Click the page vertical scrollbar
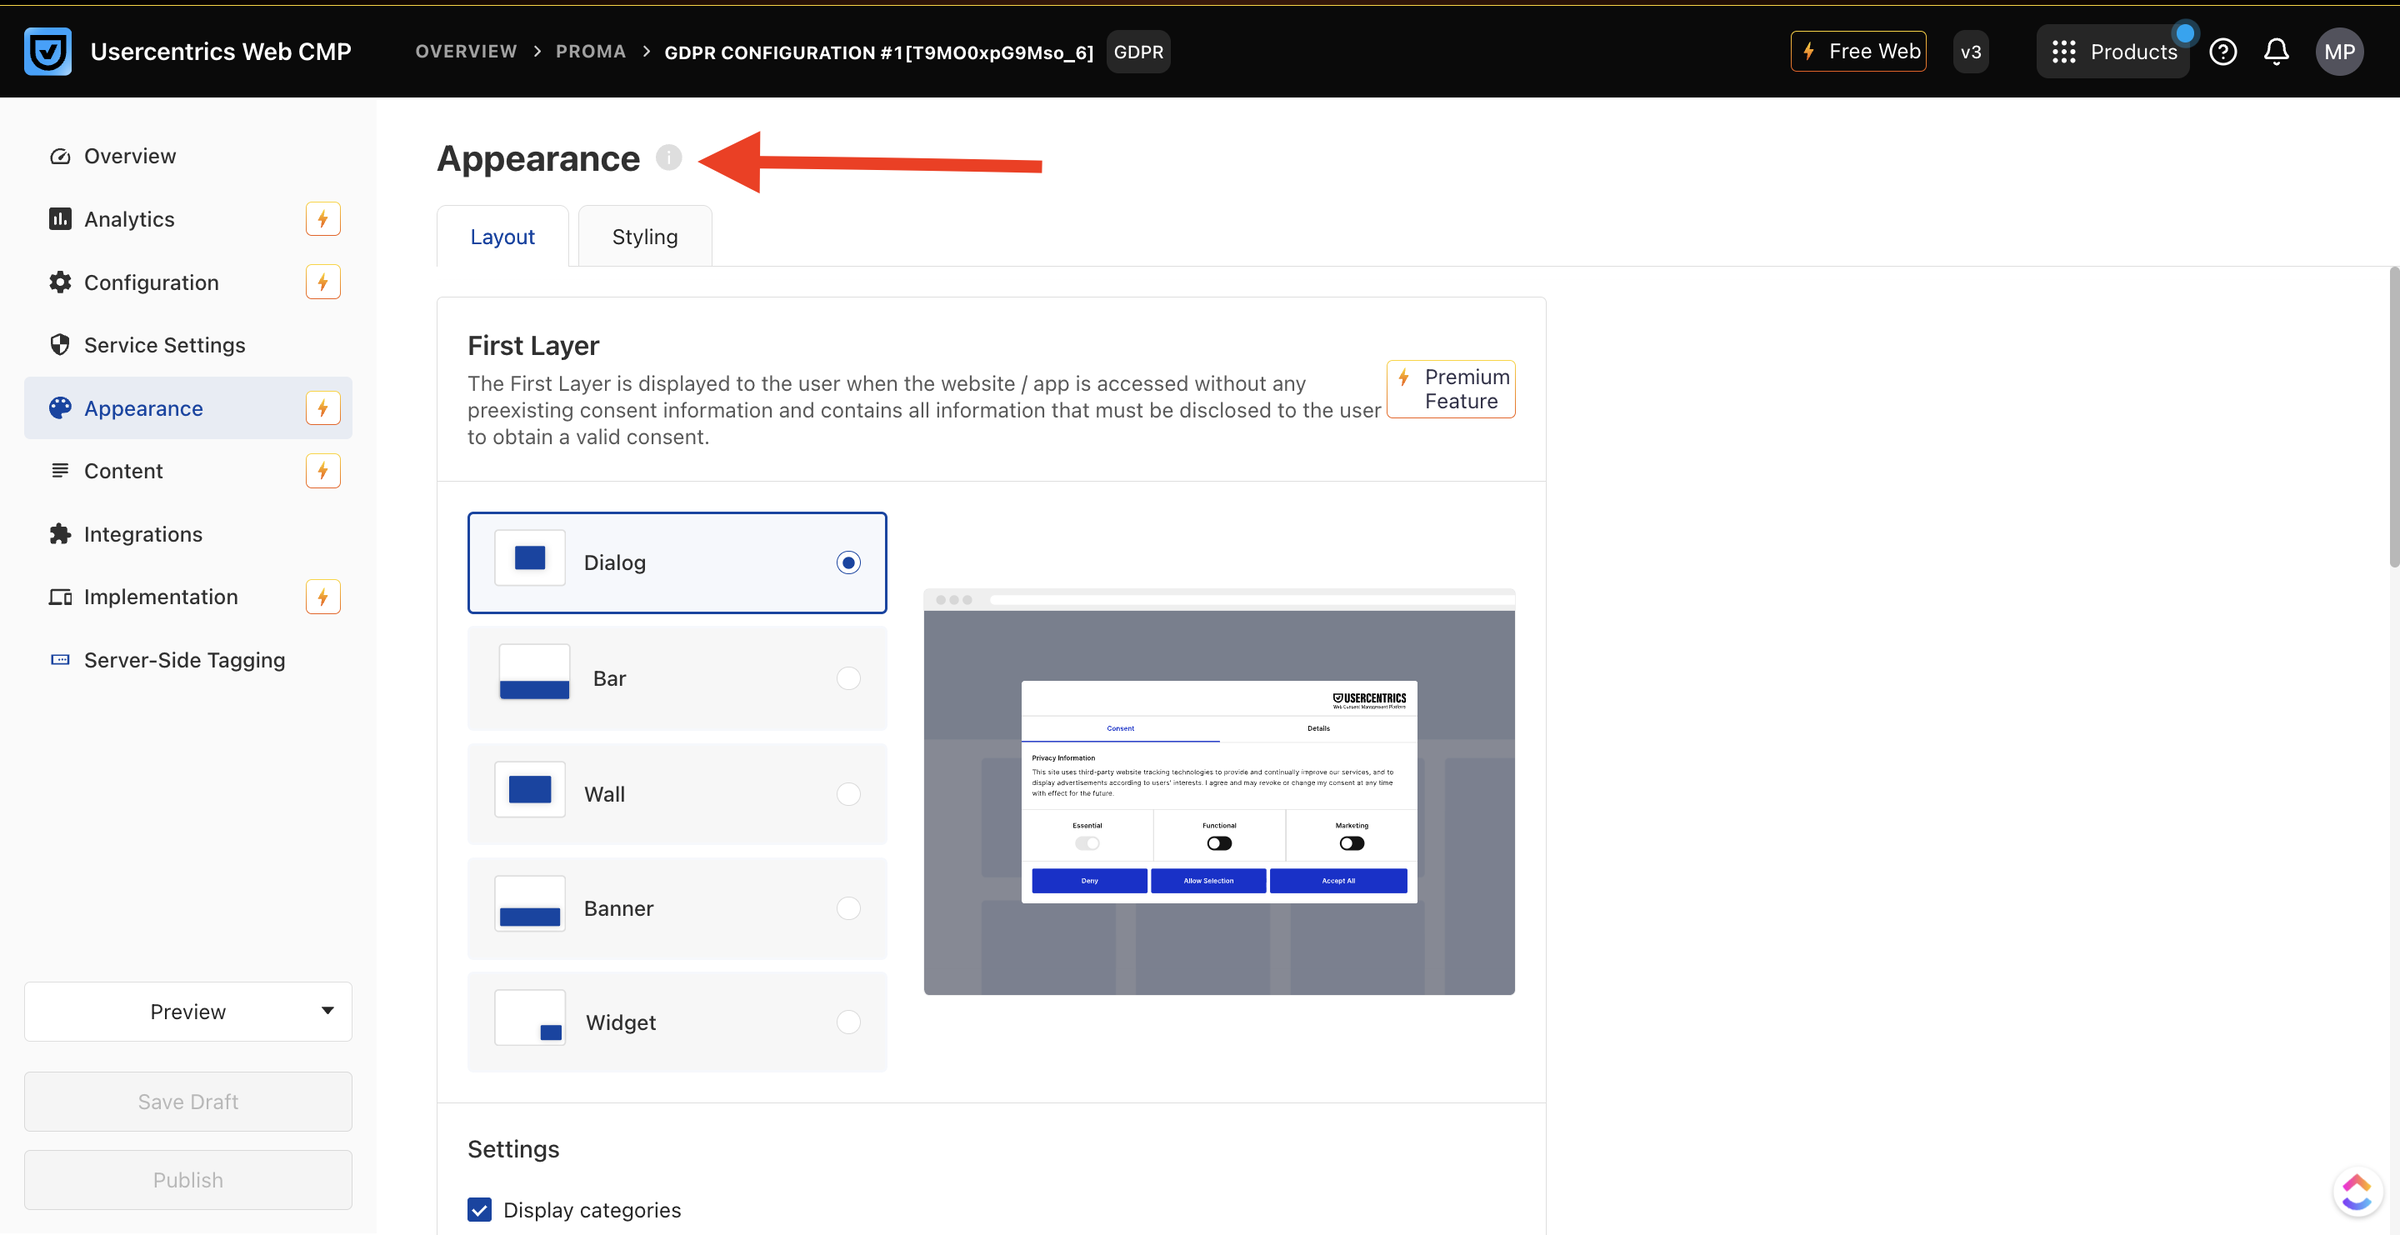Screen dimensions: 2400x1235 coord(2394,417)
